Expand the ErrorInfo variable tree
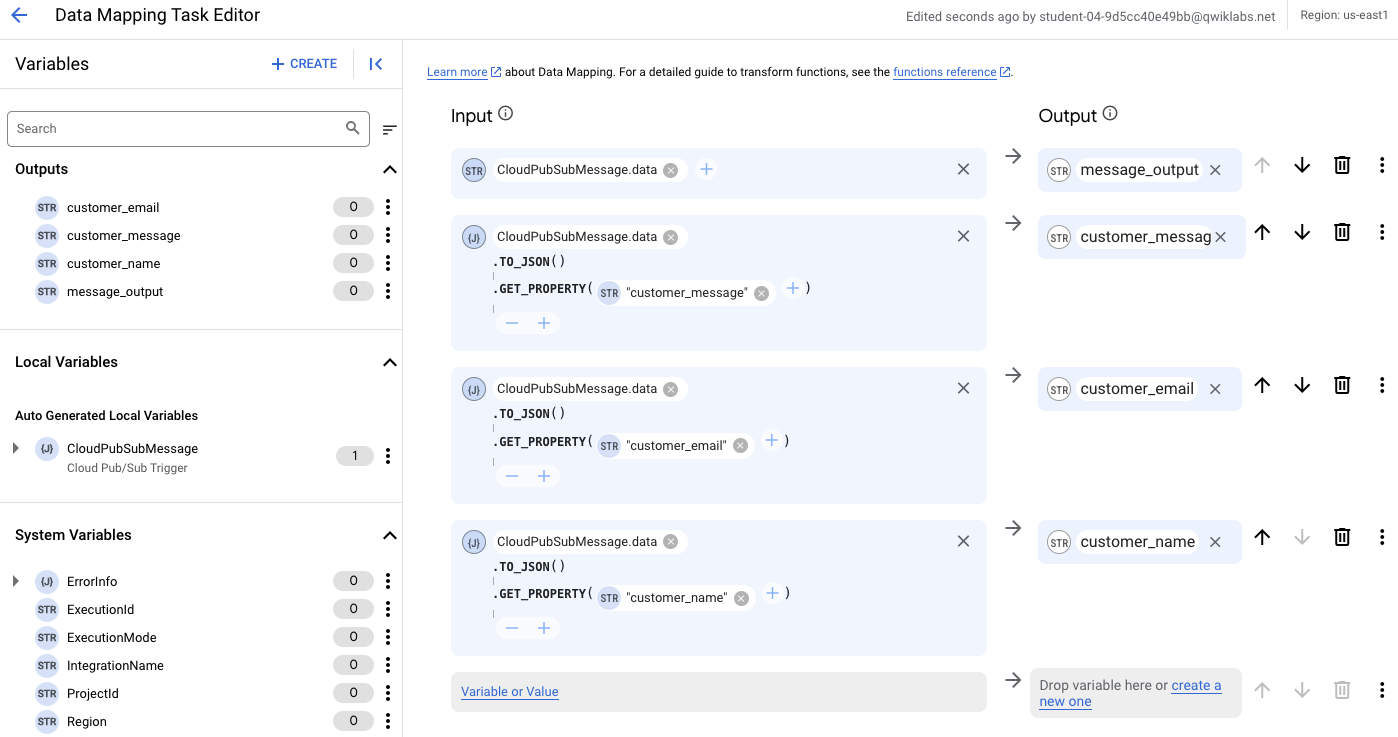1398x737 pixels. pyautogui.click(x=16, y=581)
